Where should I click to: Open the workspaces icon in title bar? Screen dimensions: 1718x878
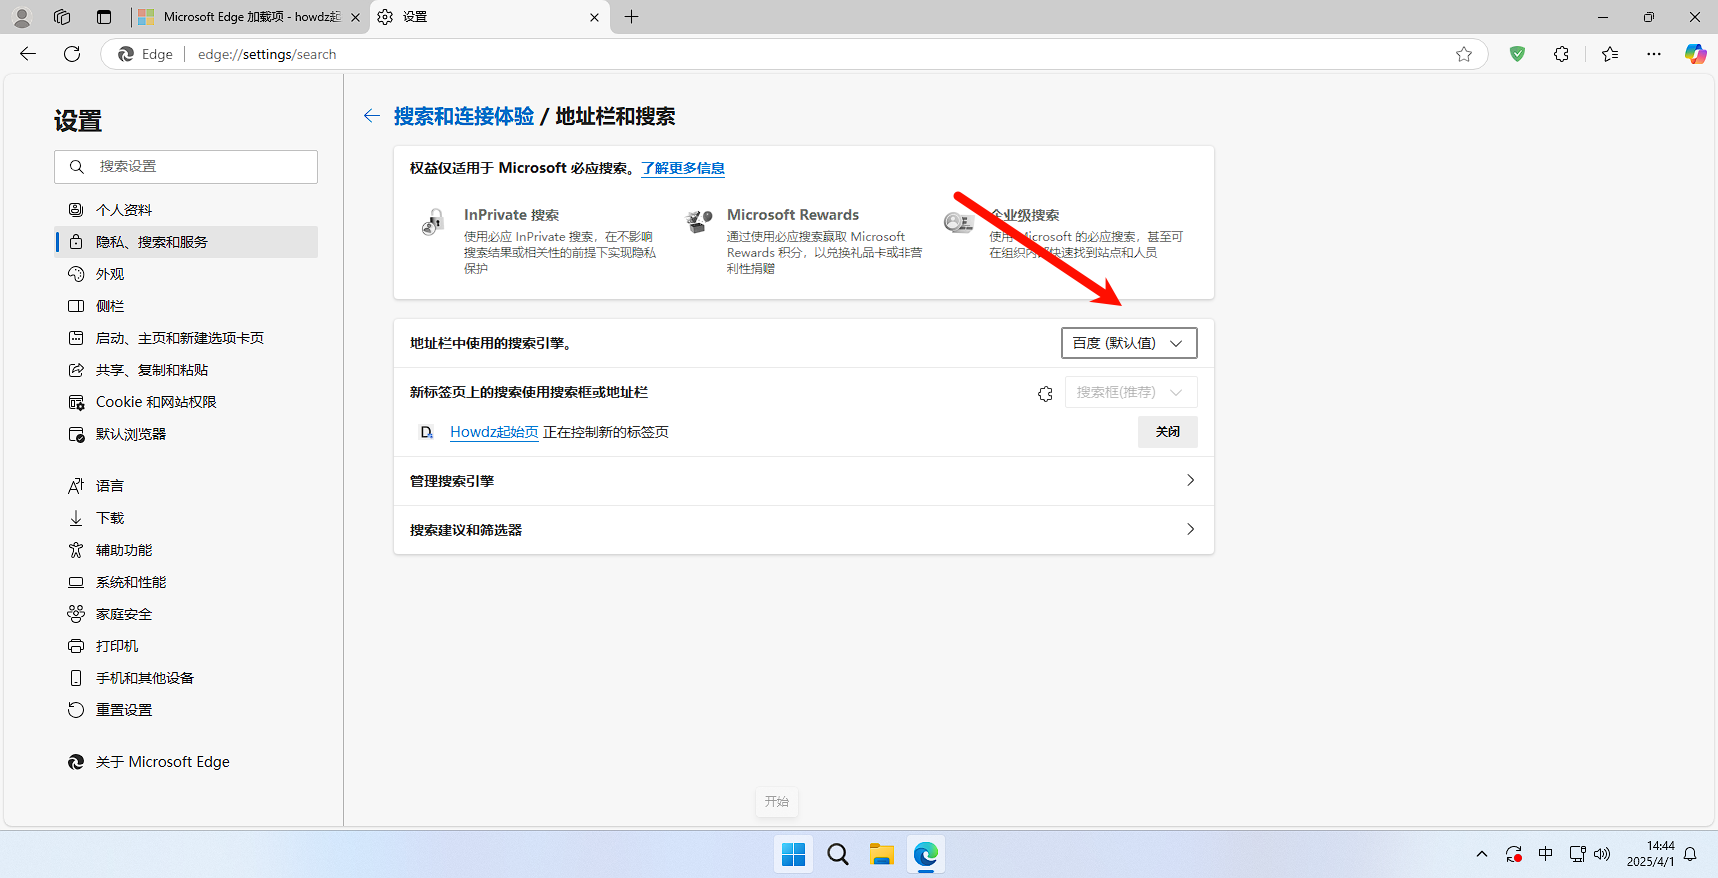[x=62, y=17]
